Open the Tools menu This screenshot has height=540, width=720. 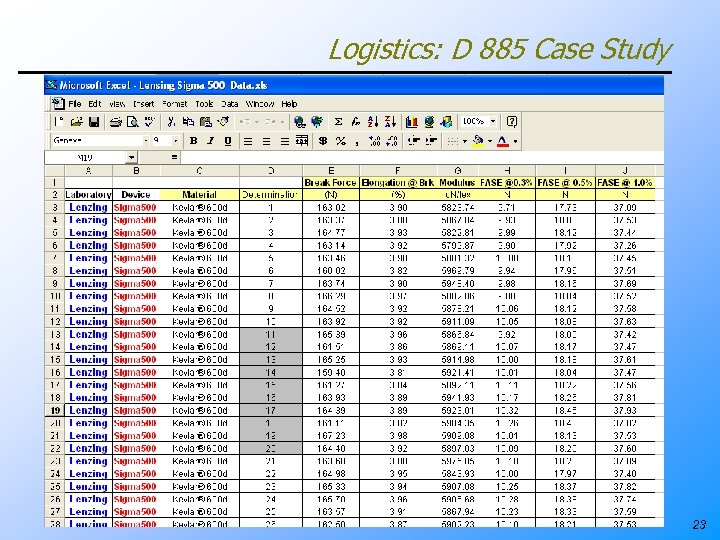(204, 104)
